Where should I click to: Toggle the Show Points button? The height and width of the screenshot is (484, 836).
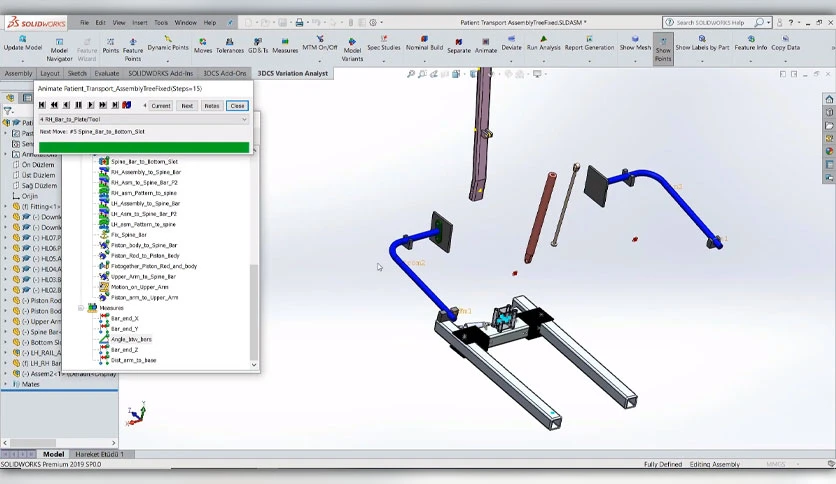point(663,49)
